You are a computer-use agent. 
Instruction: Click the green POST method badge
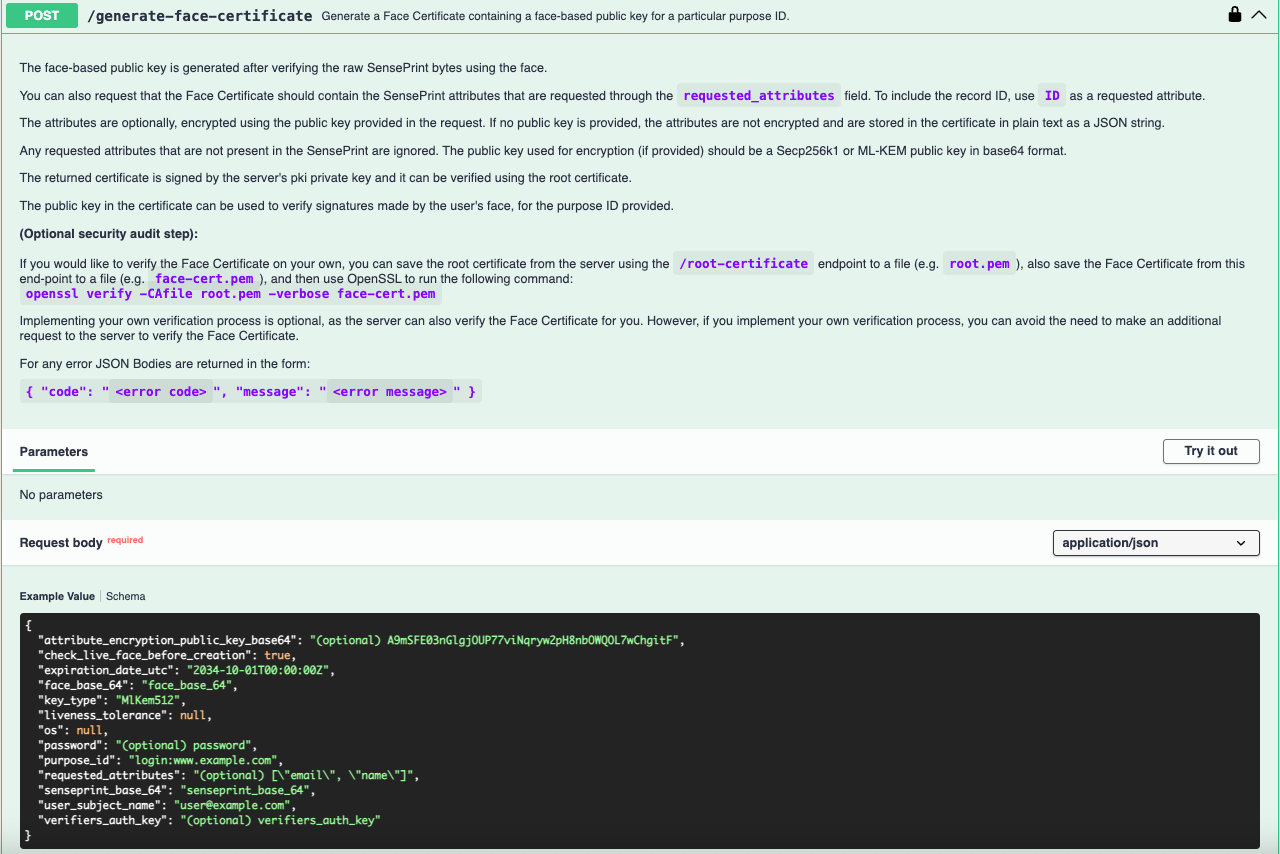[x=41, y=16]
